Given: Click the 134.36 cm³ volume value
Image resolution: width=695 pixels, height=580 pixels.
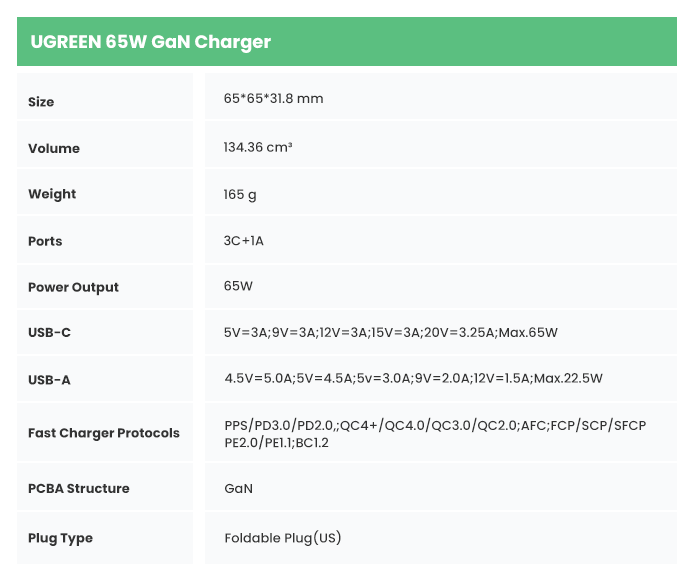Looking at the screenshot, I should [x=258, y=147].
